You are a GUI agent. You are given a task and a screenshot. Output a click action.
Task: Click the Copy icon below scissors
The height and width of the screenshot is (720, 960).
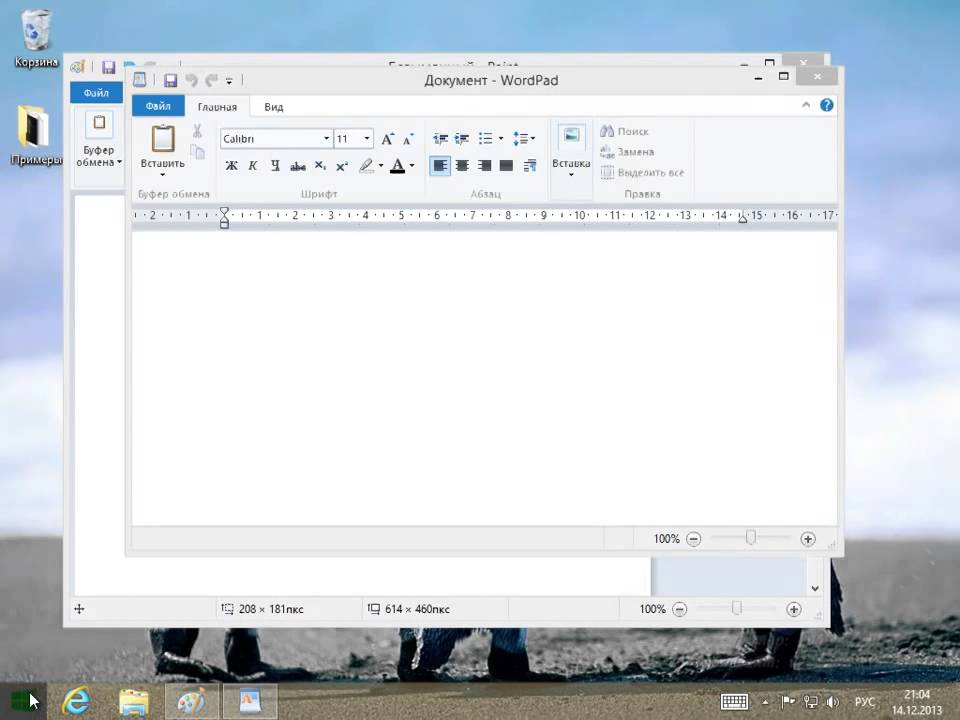(x=197, y=151)
